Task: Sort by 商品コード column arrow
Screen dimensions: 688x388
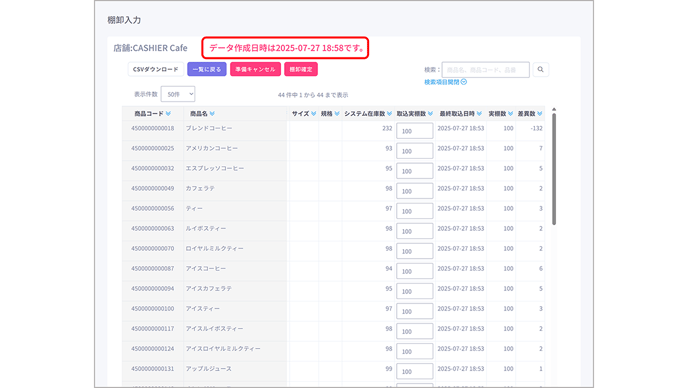Action: [x=168, y=114]
